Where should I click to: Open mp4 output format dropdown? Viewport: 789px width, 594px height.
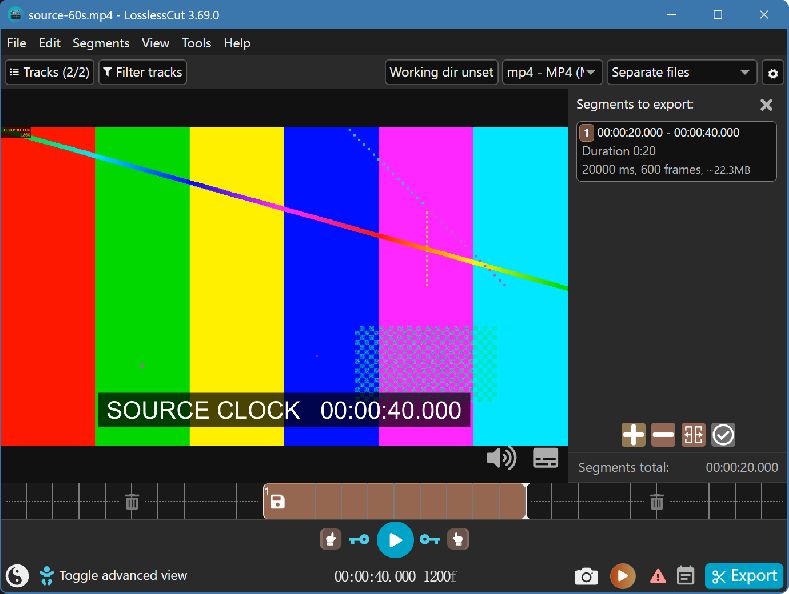coord(552,72)
